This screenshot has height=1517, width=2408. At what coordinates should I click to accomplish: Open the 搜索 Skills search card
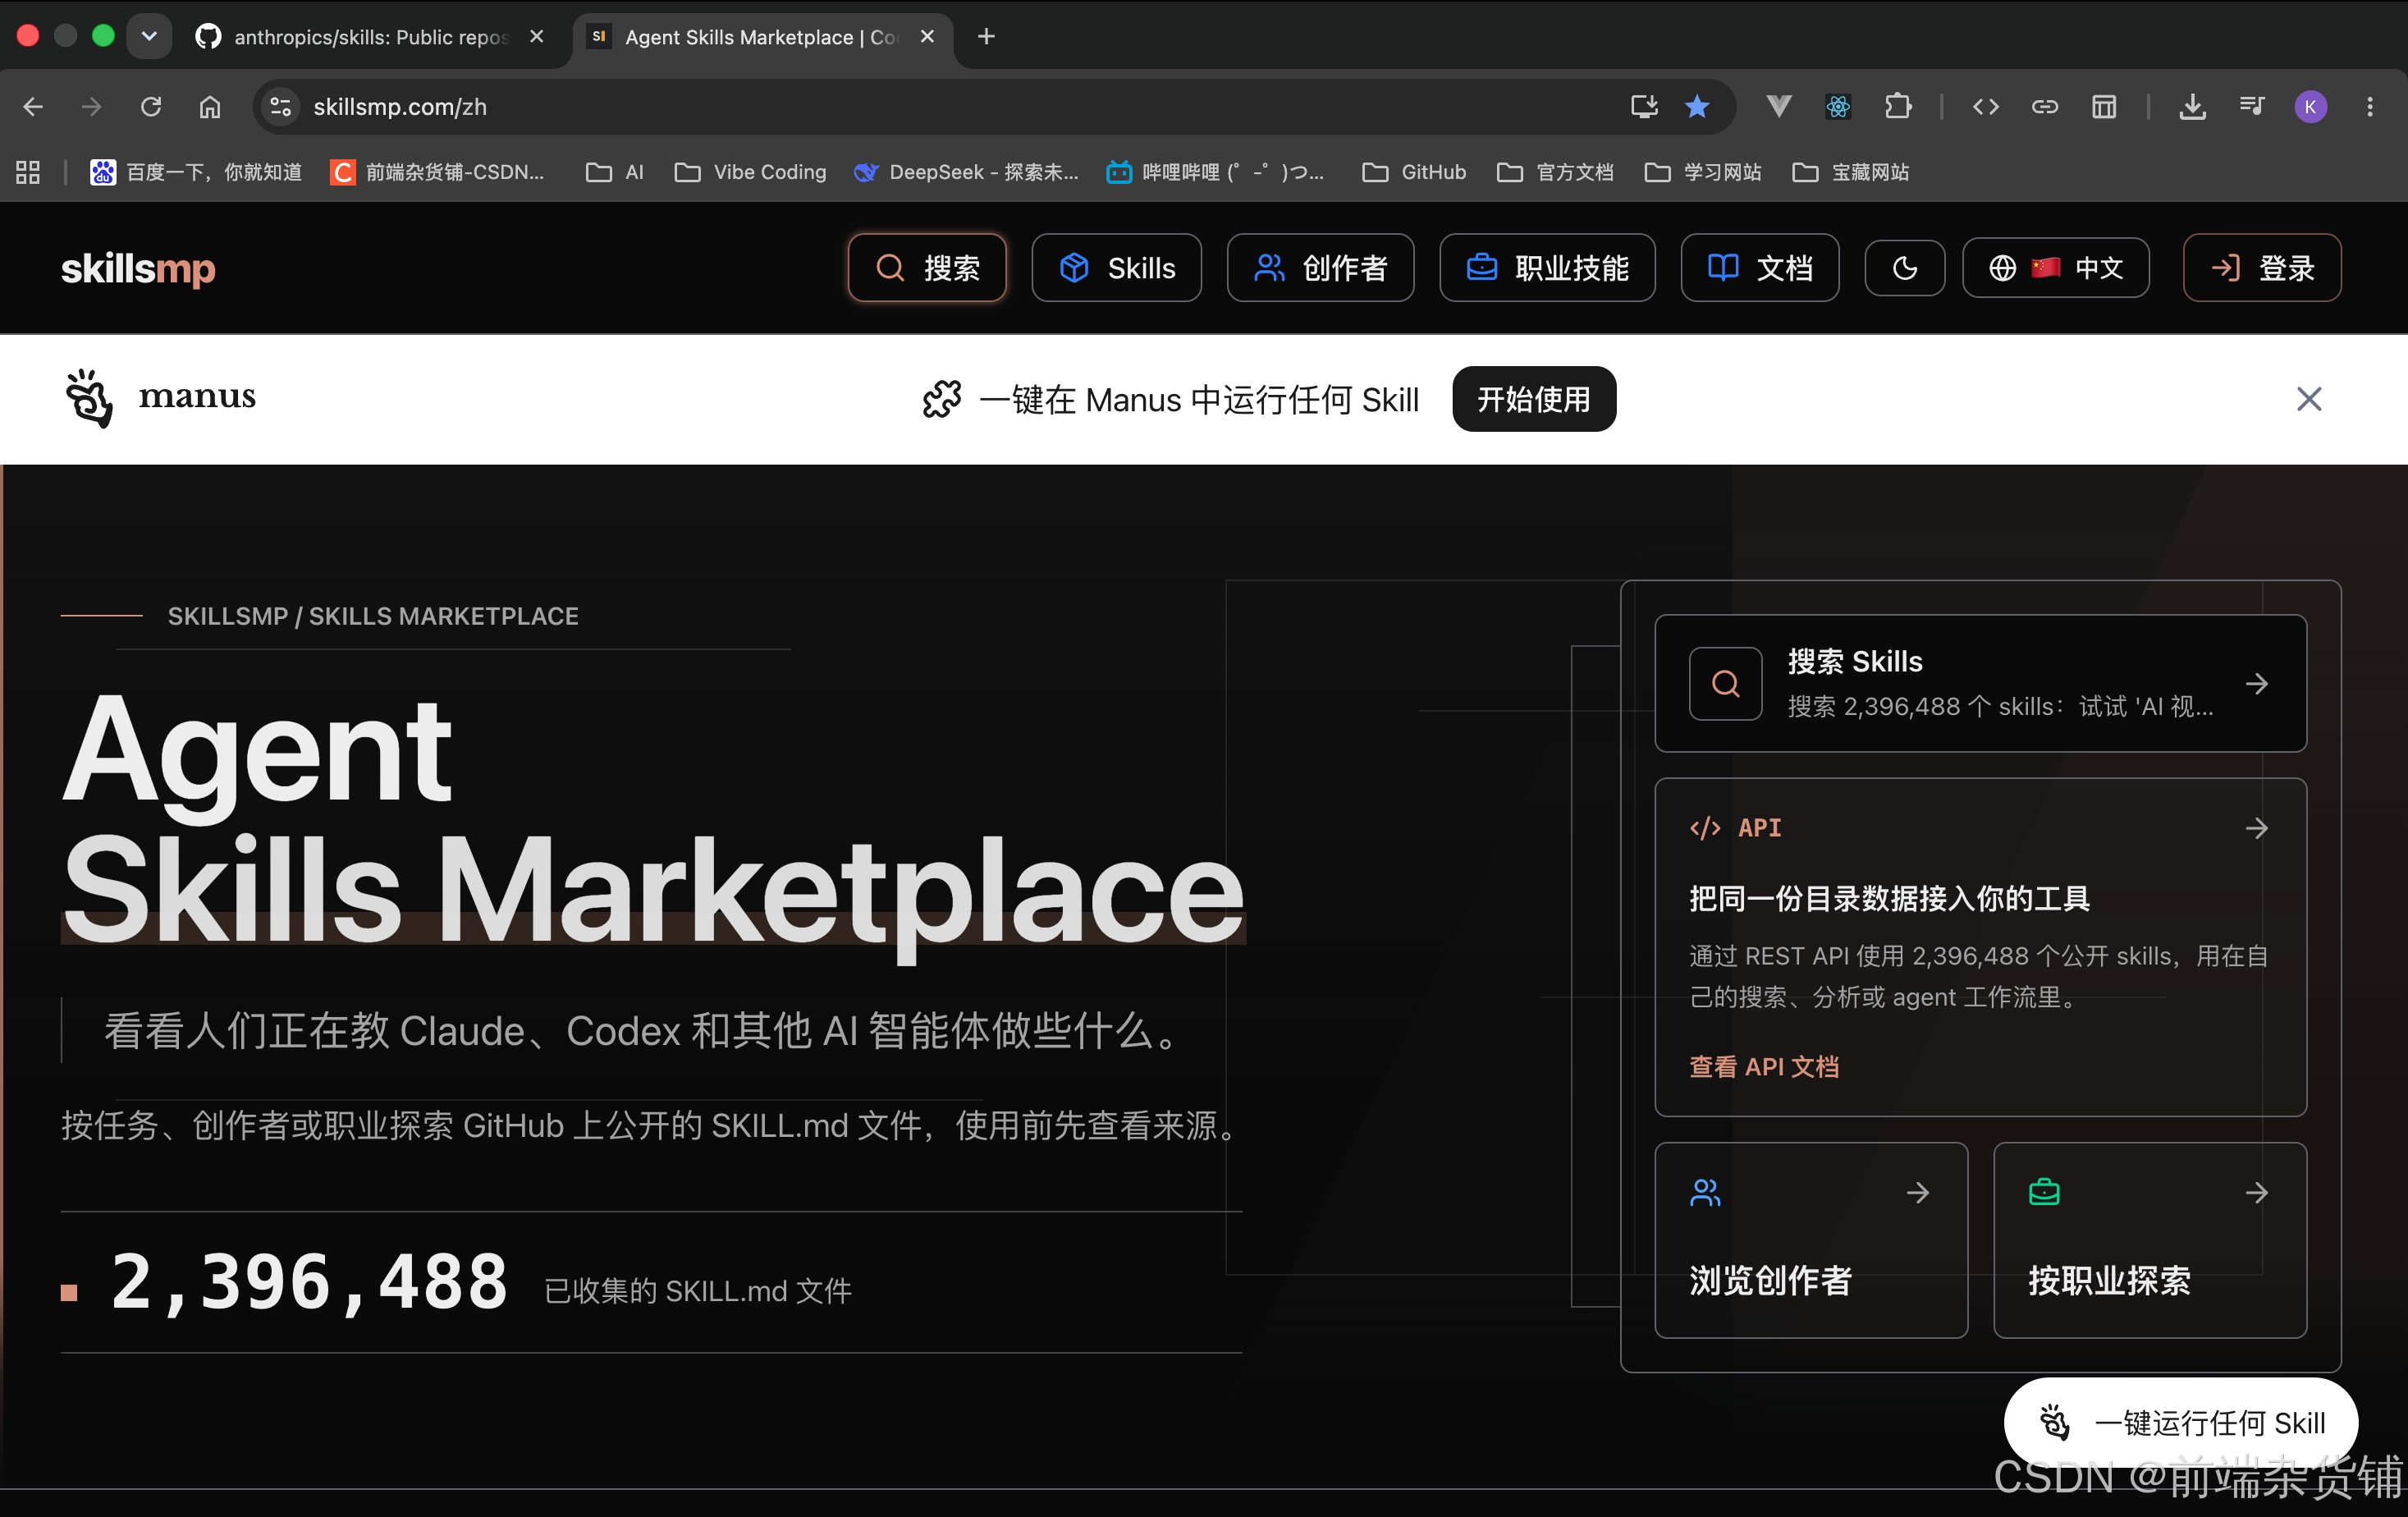click(1980, 683)
